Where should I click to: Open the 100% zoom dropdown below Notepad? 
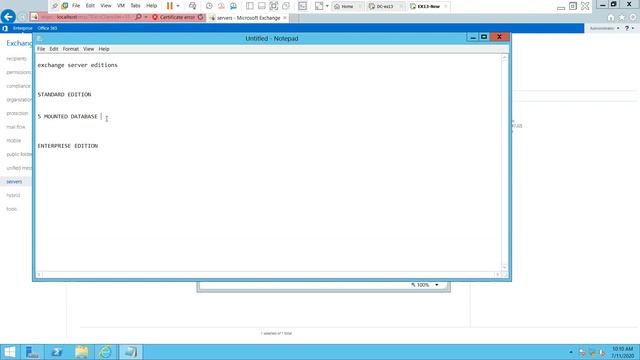(437, 285)
